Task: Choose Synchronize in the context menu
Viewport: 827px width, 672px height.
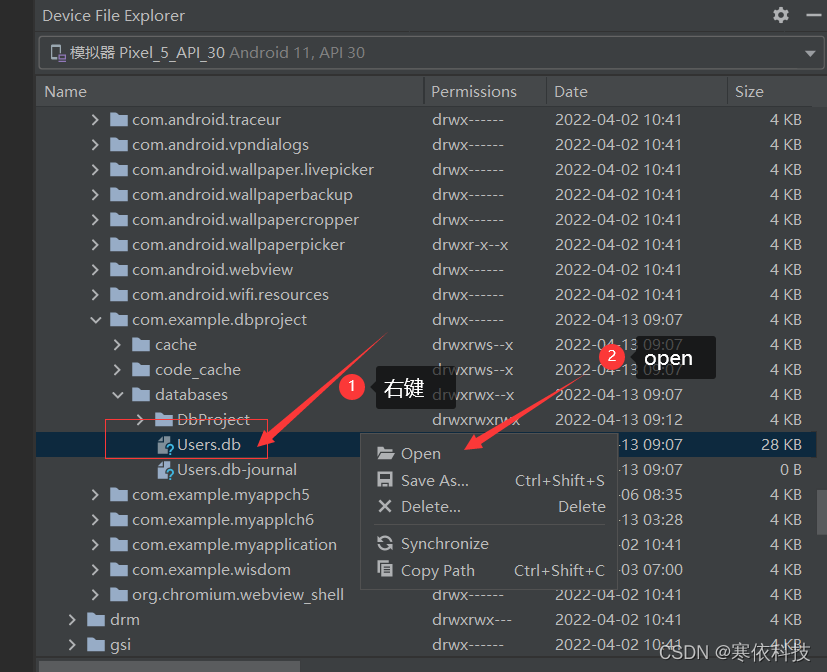Action: coord(489,544)
